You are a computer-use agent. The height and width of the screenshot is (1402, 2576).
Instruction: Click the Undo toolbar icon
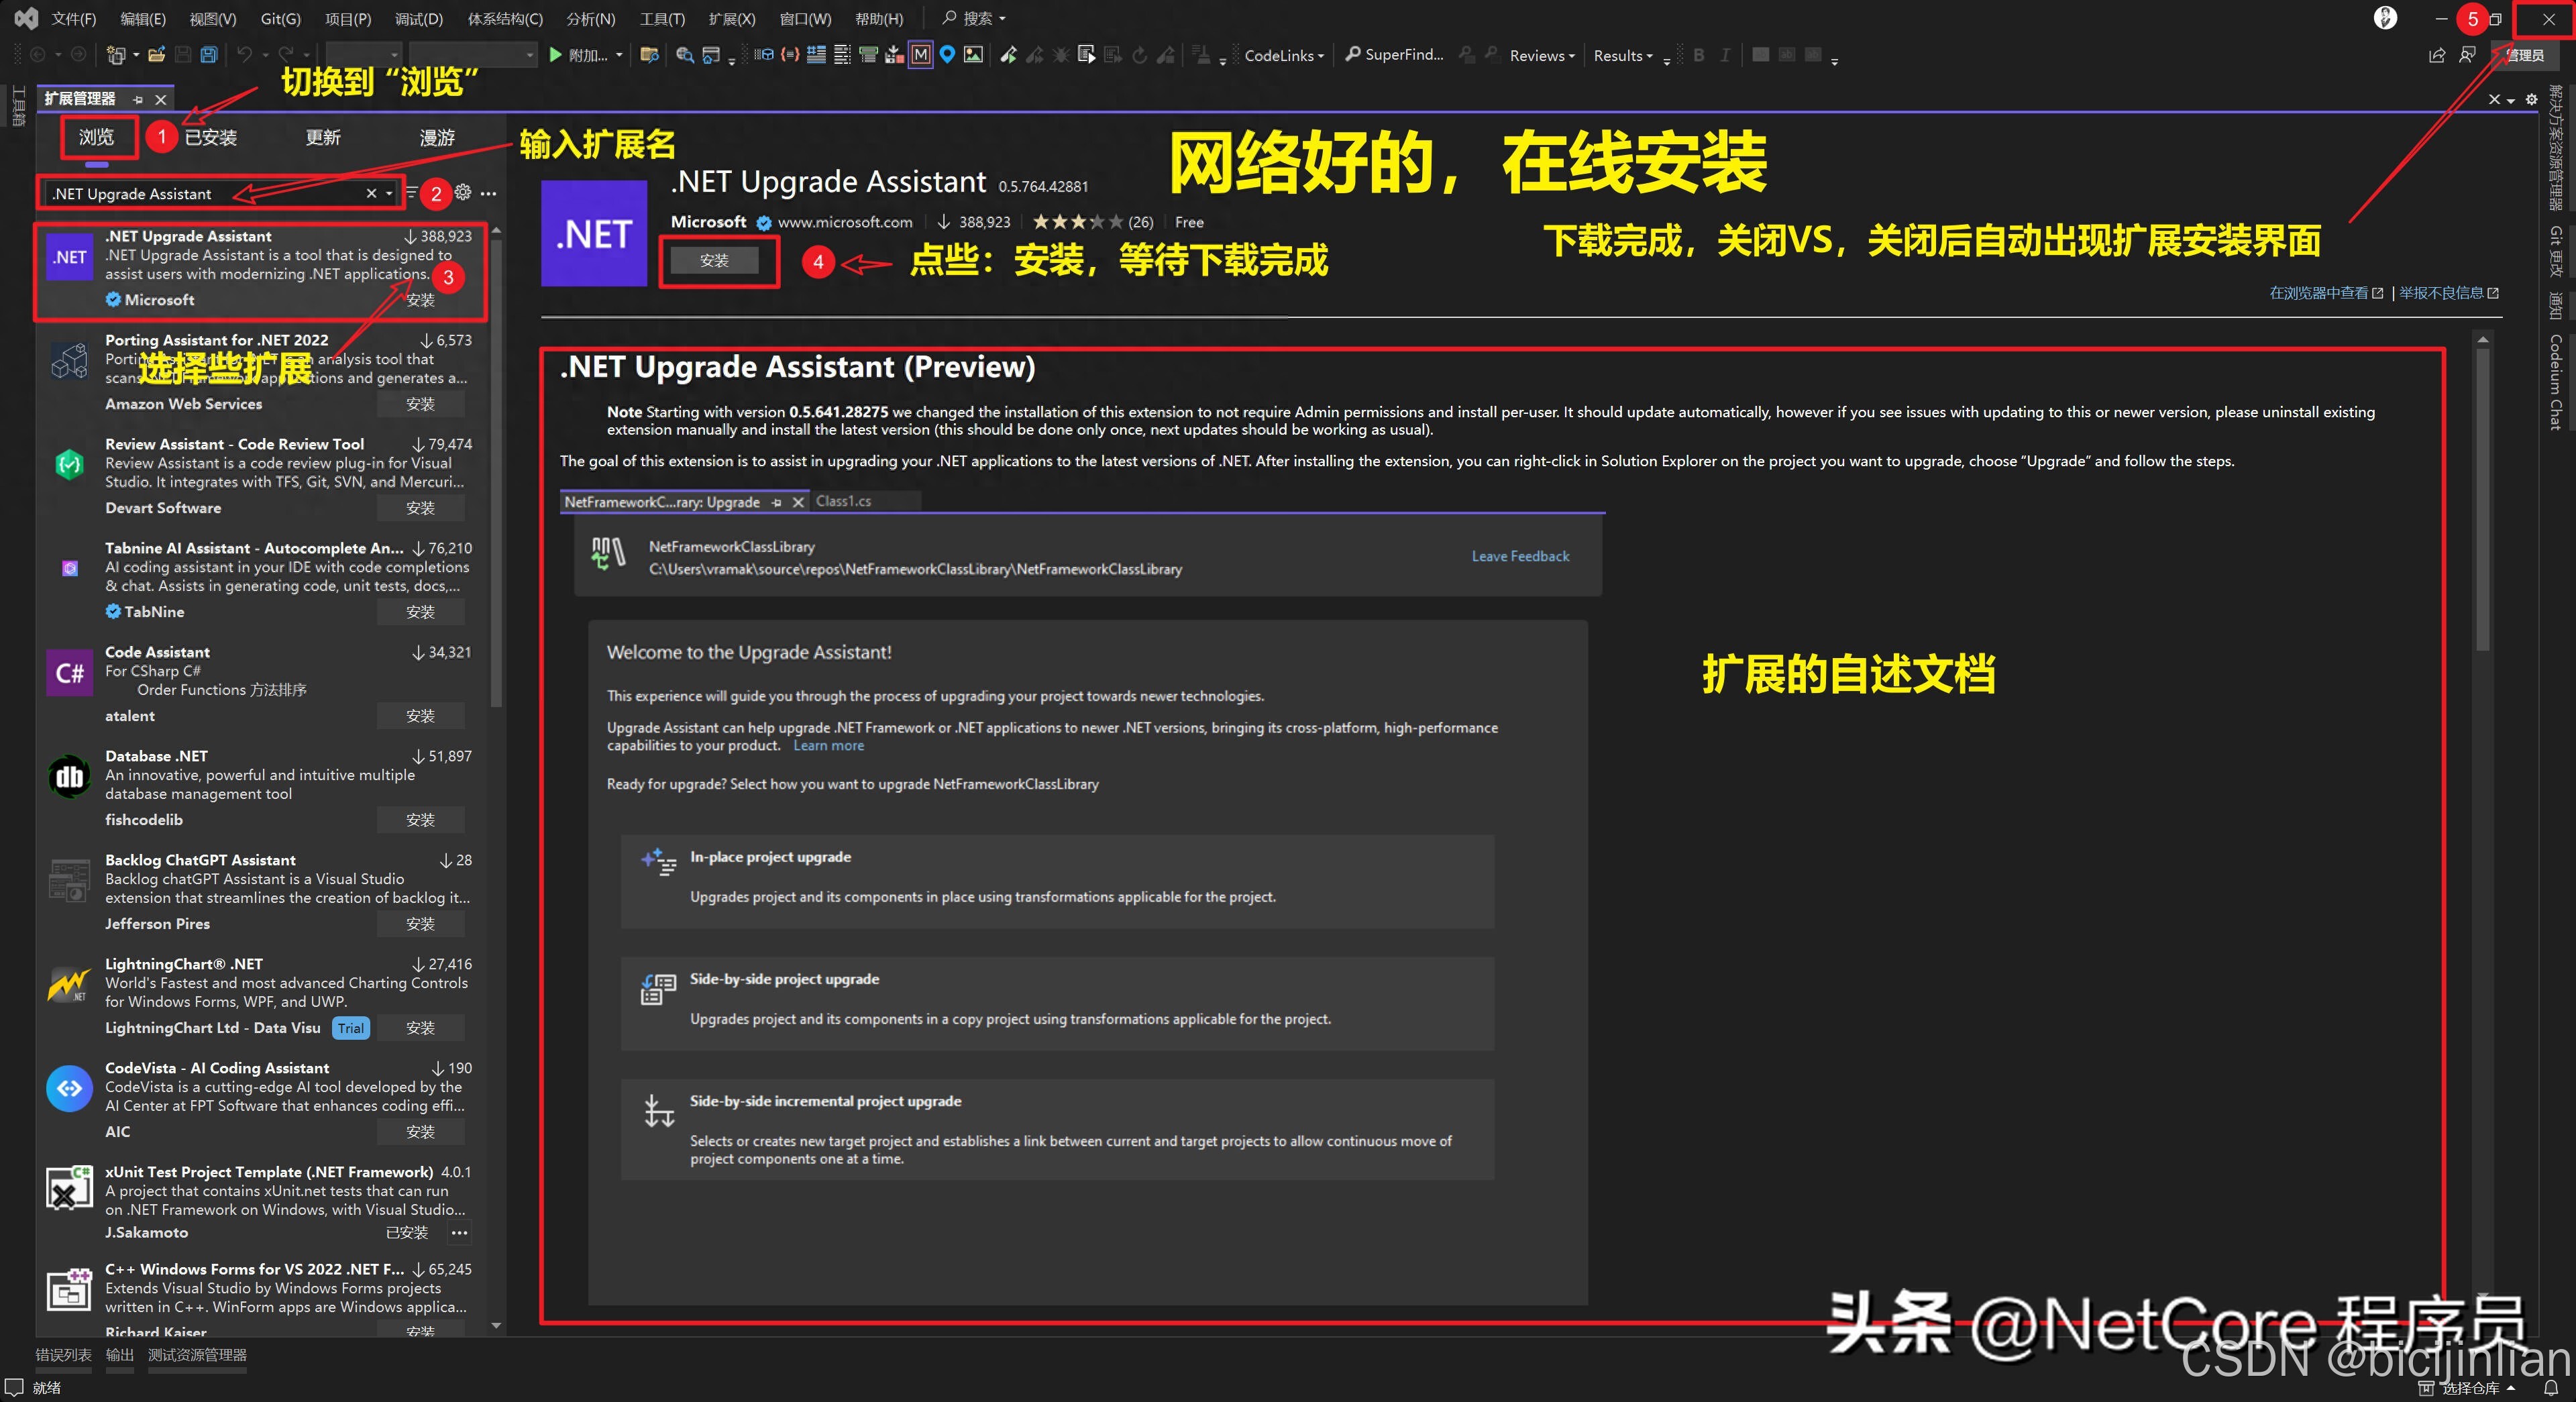(x=247, y=55)
